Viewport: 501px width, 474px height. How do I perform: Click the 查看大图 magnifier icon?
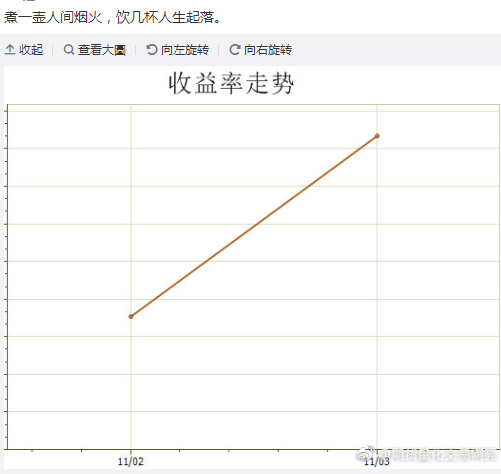coord(69,50)
